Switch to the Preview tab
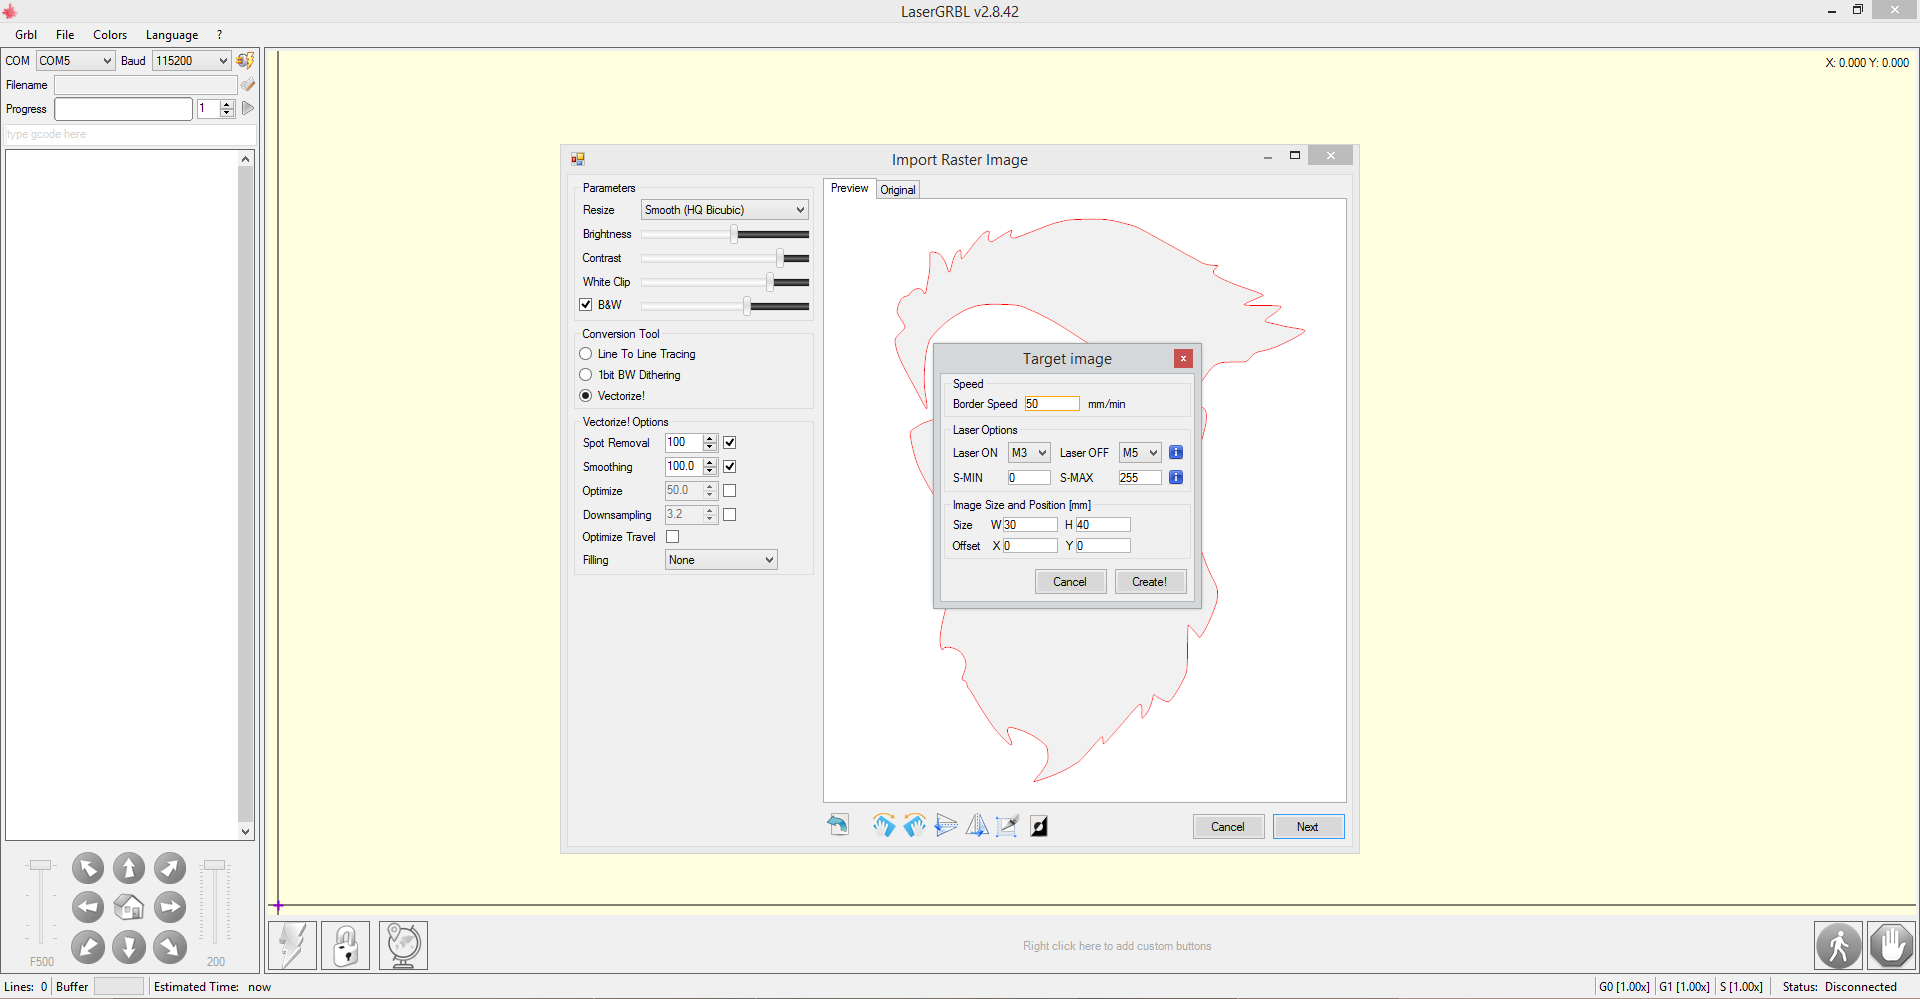 coord(850,188)
